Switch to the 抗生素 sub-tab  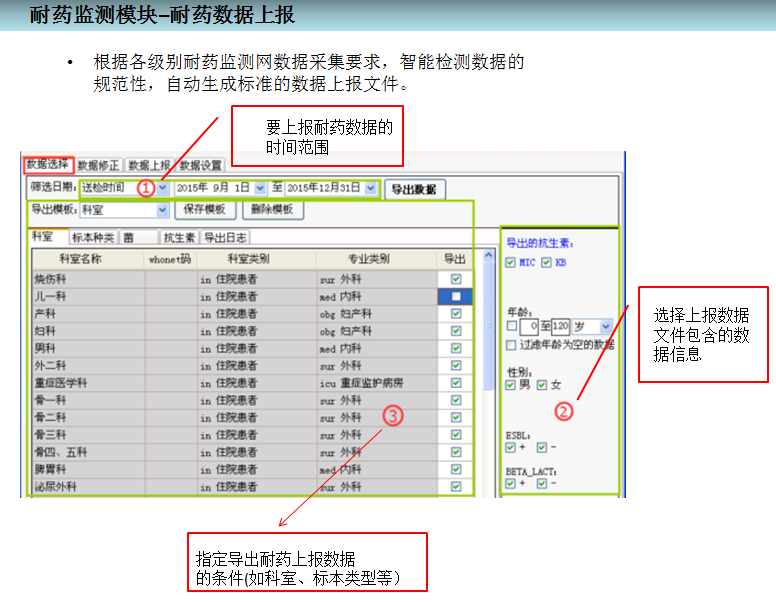(x=179, y=238)
